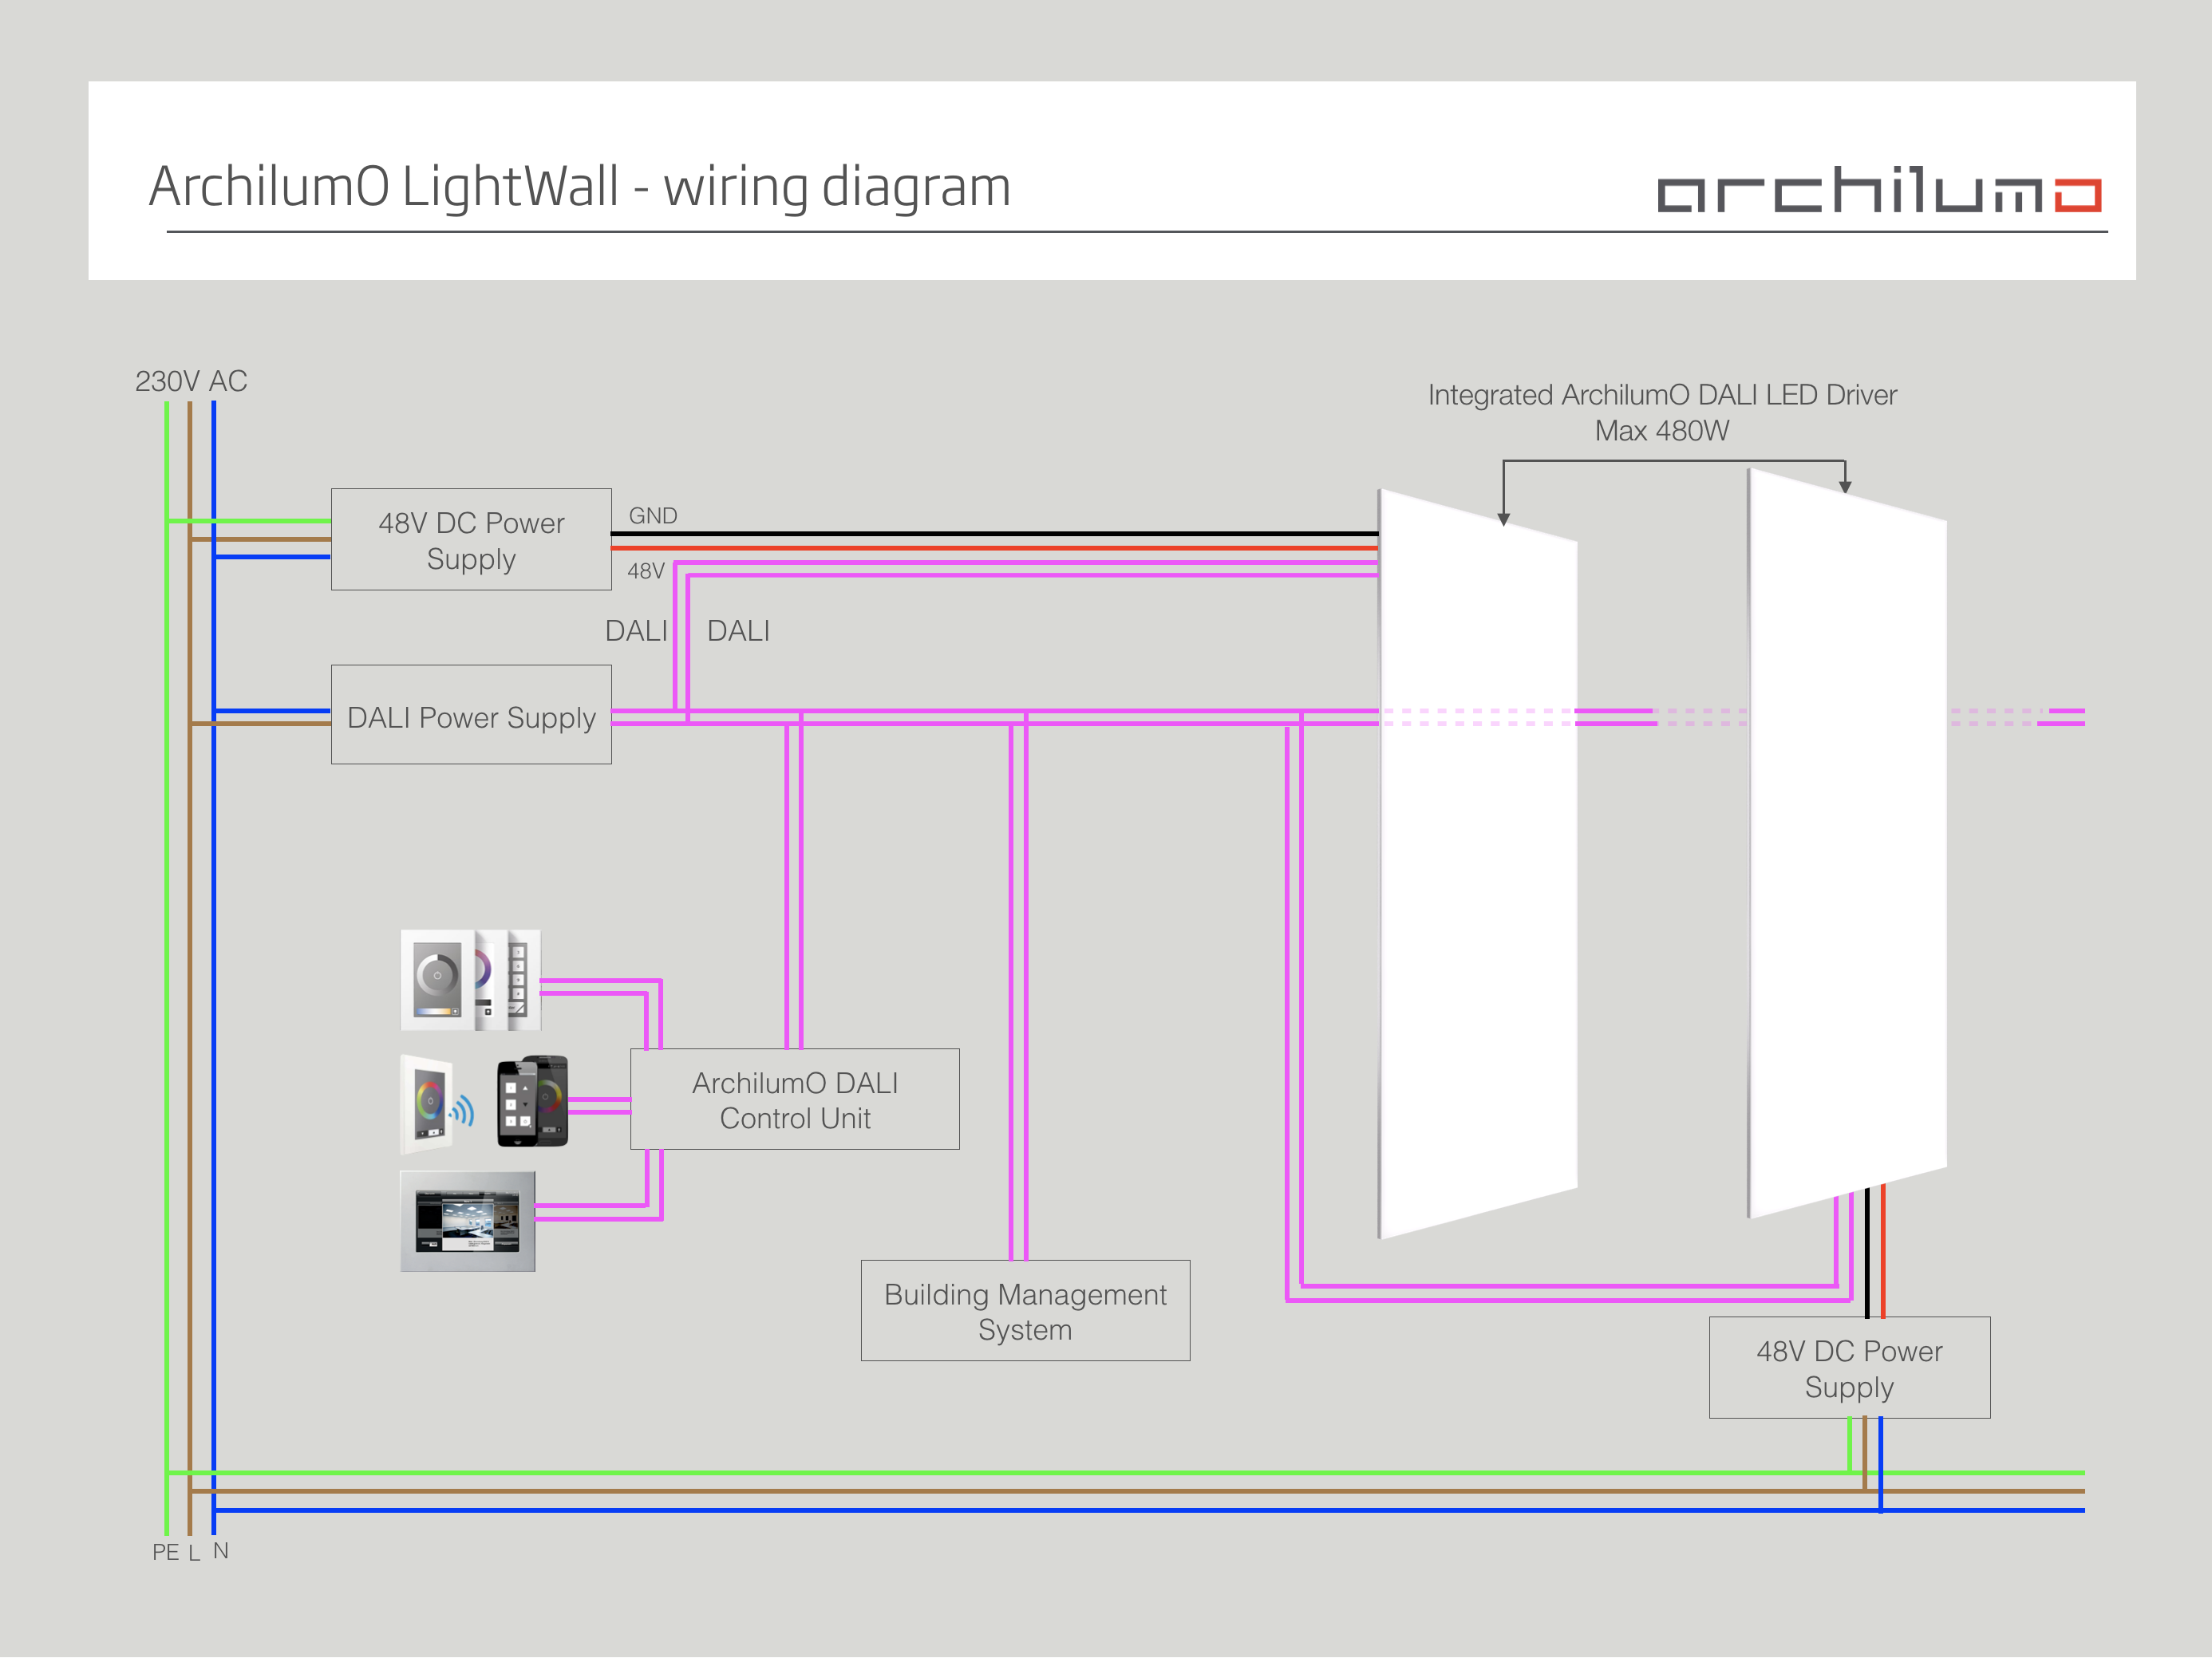Select the DALI Power Supply box
2212x1658 pixels.
click(x=471, y=716)
